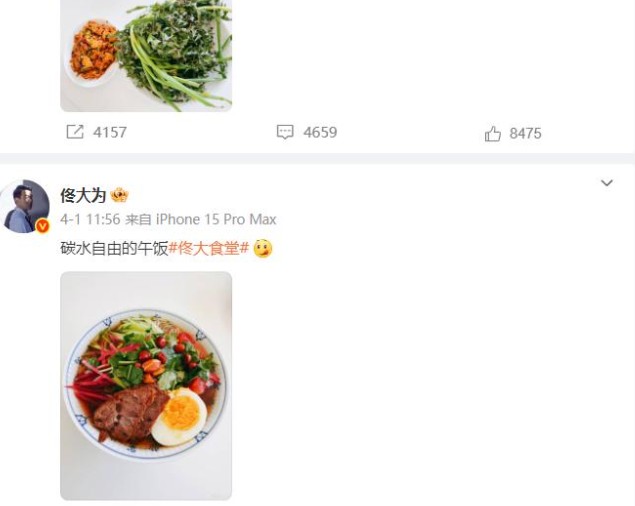Click the drooling emoji in post text
635x506 pixels.
click(x=263, y=248)
